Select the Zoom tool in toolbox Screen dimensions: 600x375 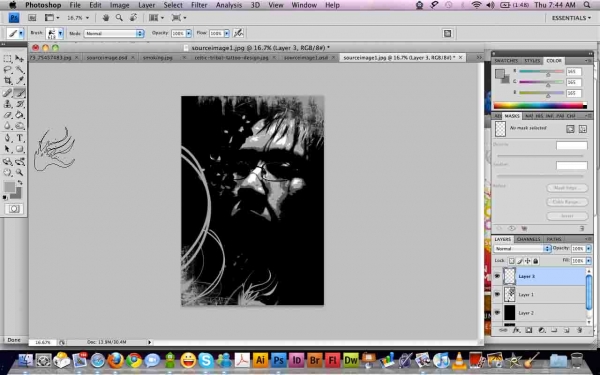click(20, 173)
